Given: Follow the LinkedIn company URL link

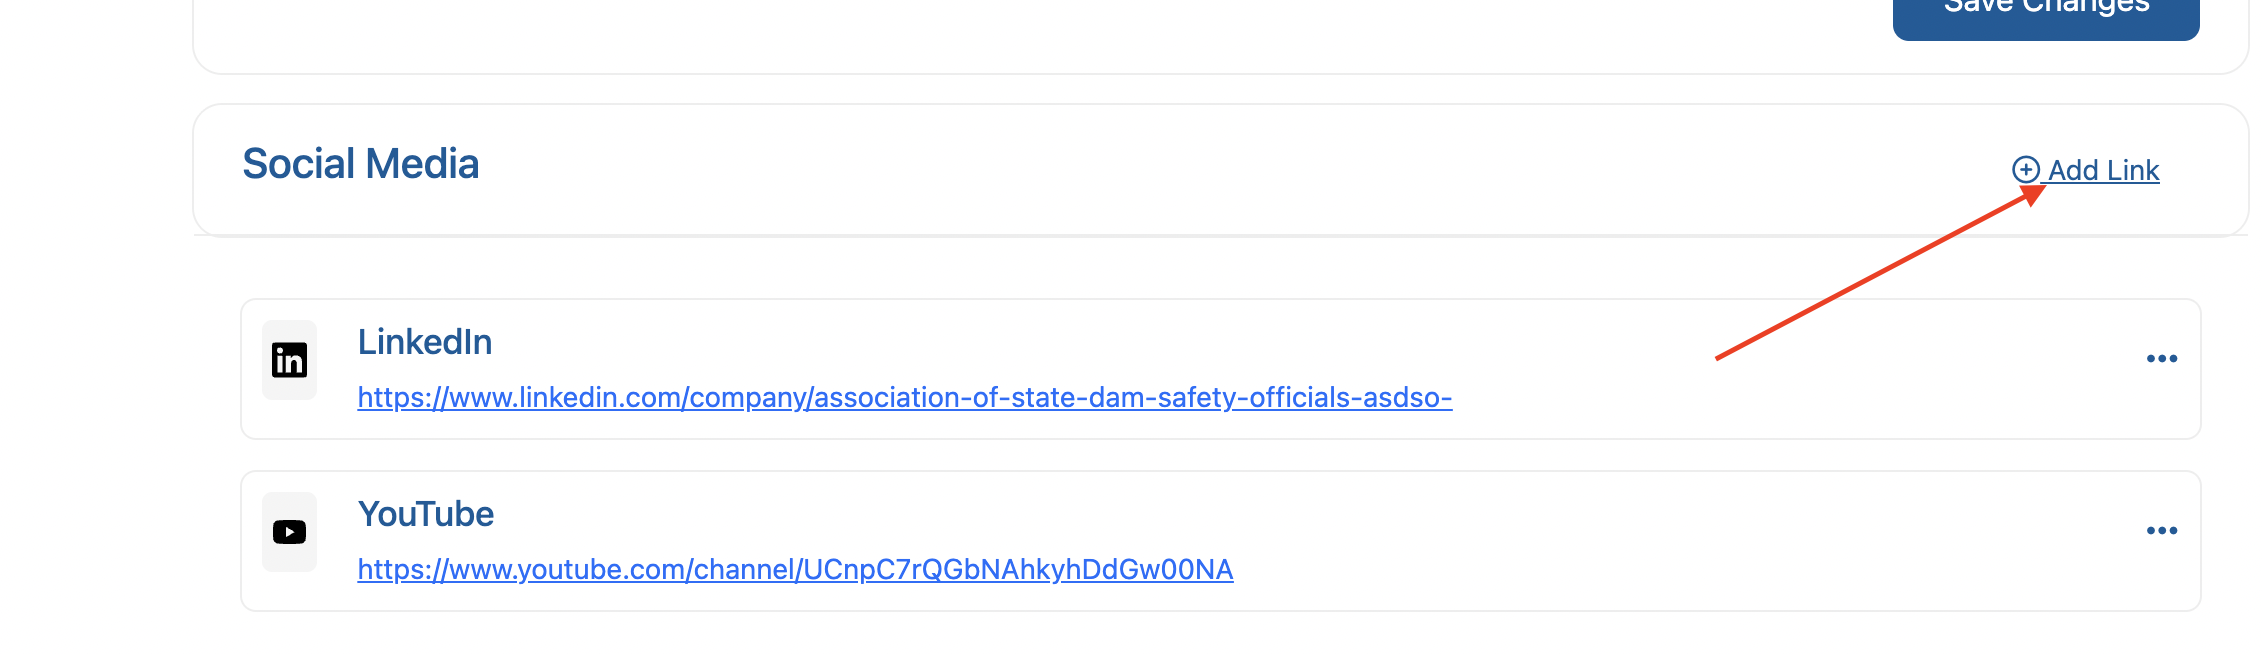Looking at the screenshot, I should [x=904, y=398].
